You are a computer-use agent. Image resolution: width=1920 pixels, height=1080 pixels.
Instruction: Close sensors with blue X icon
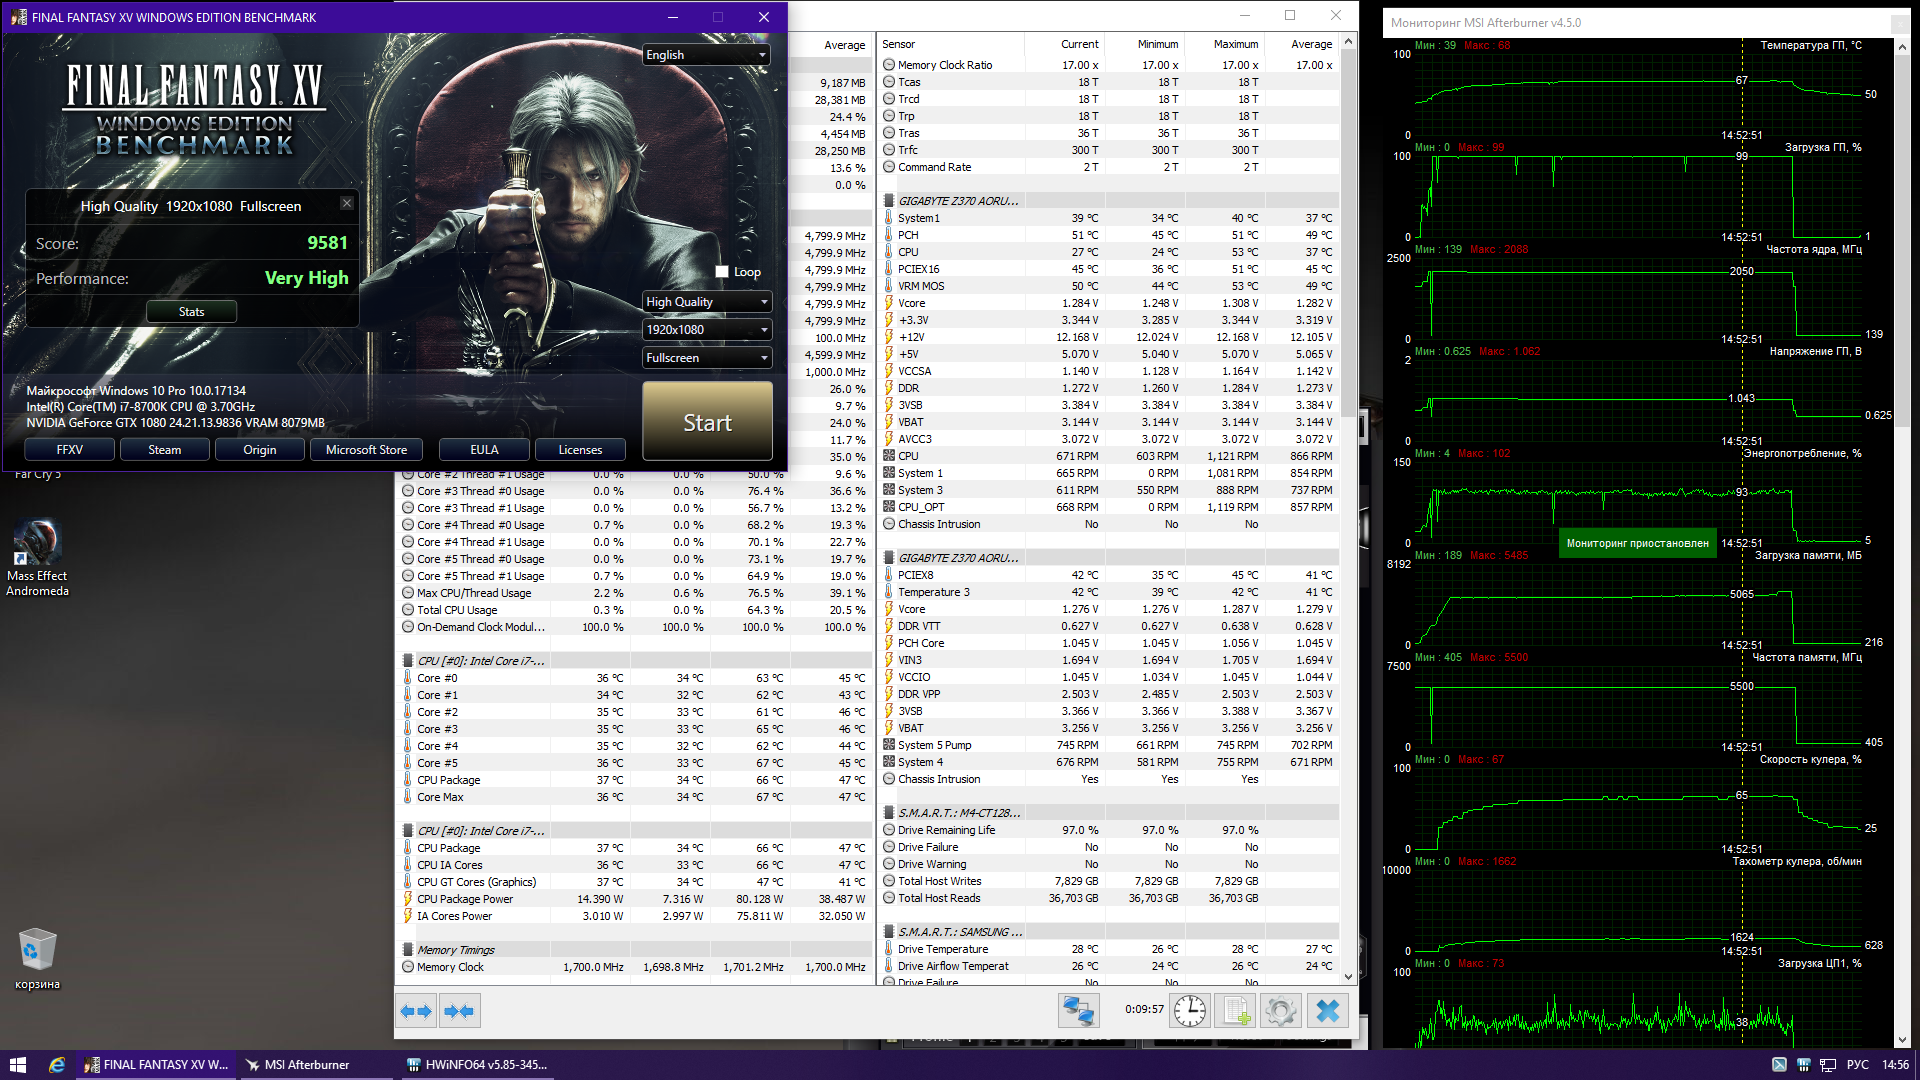1327,1011
